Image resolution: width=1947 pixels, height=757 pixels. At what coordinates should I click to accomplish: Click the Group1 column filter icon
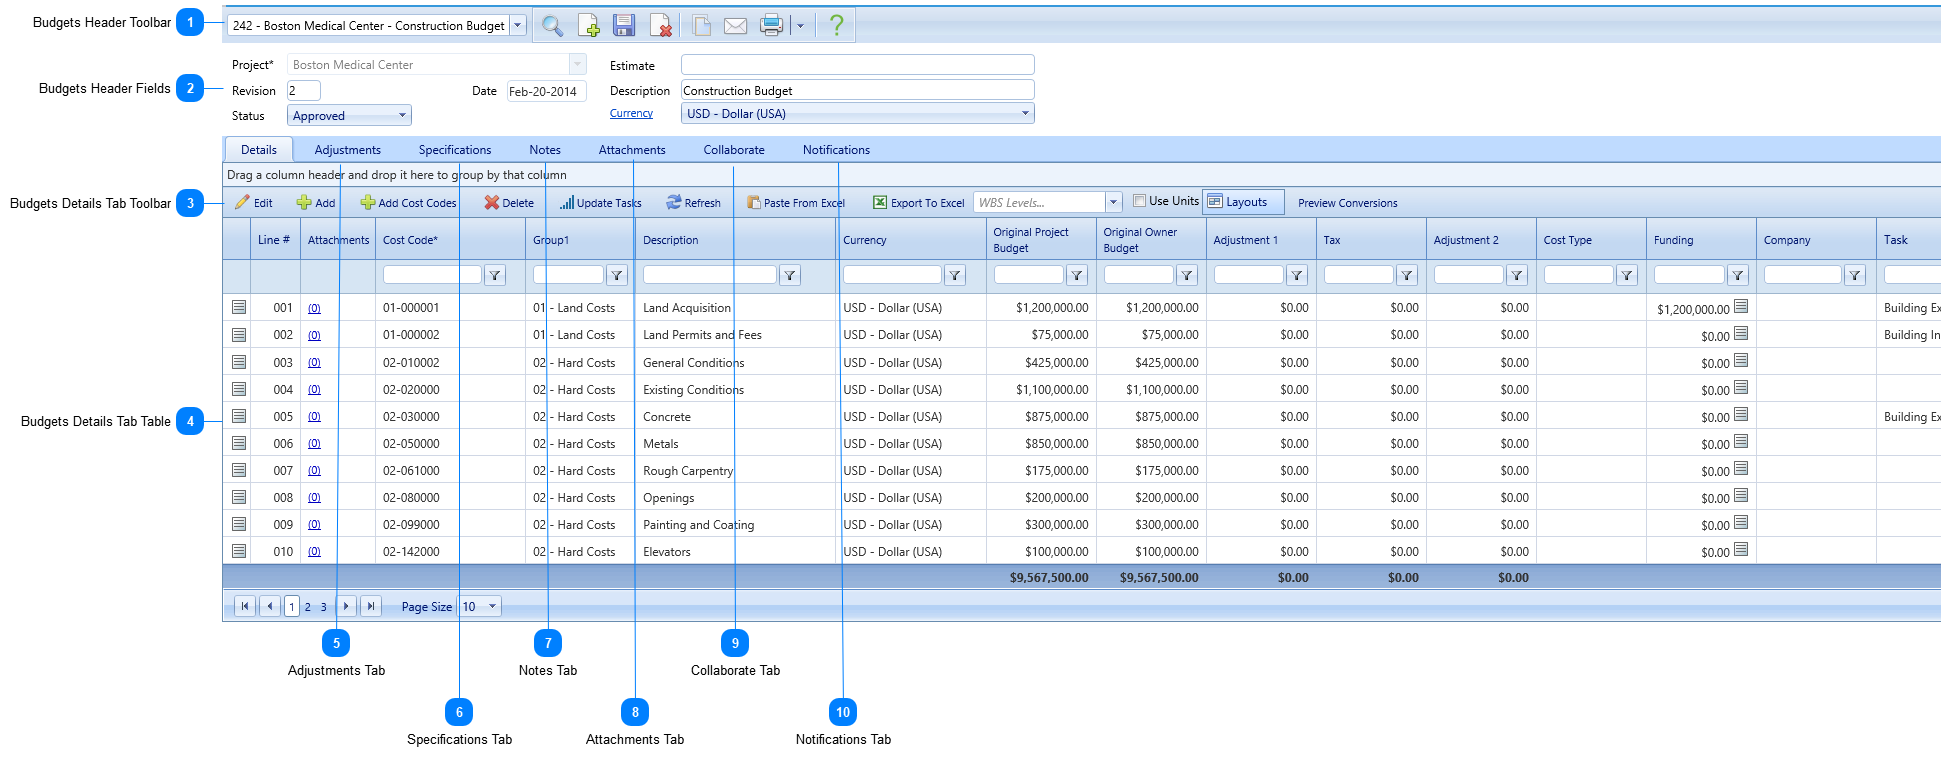pos(617,275)
